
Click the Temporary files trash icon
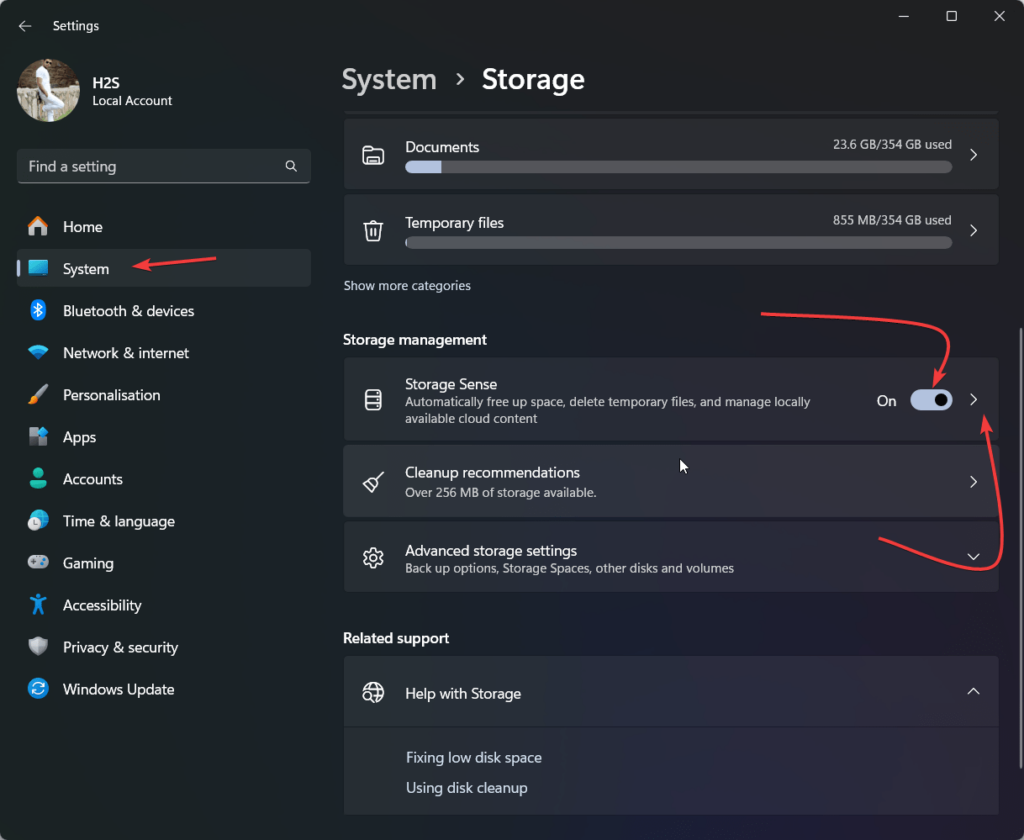(373, 231)
